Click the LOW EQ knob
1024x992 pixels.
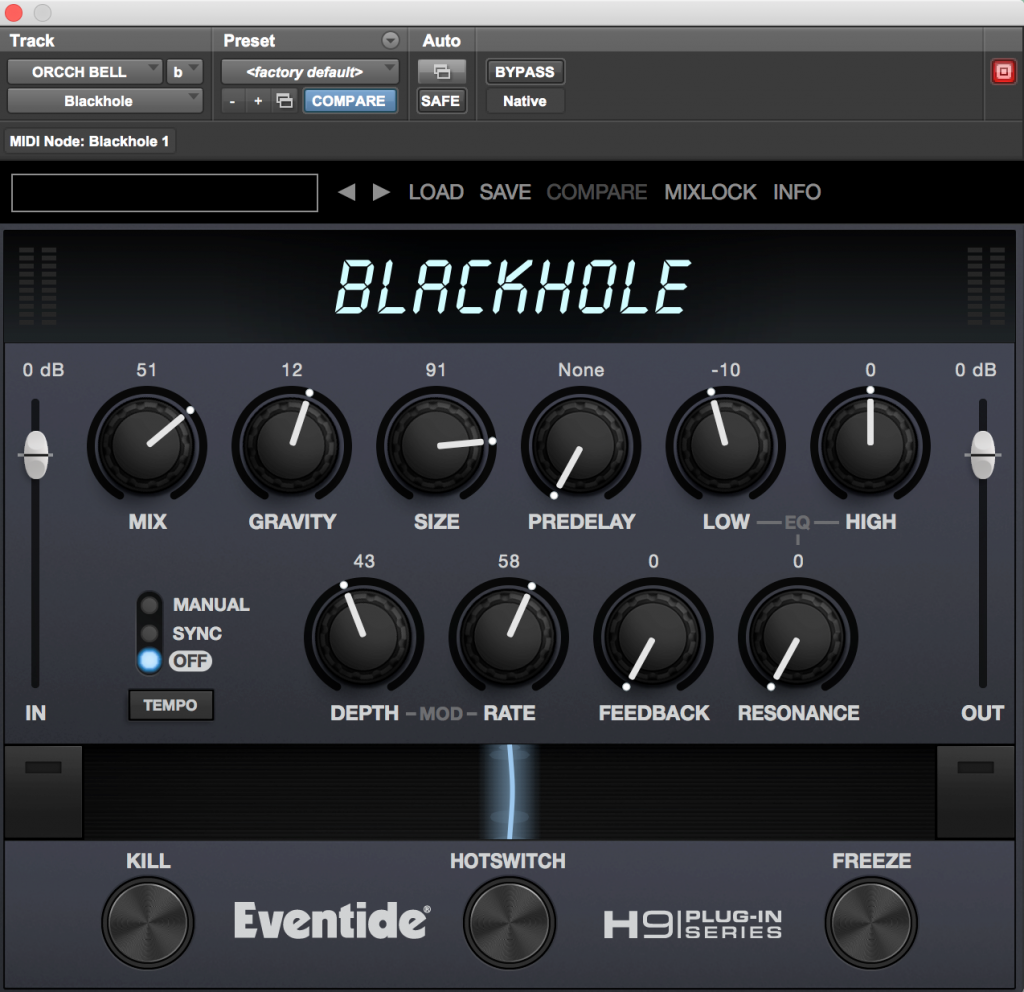point(726,447)
